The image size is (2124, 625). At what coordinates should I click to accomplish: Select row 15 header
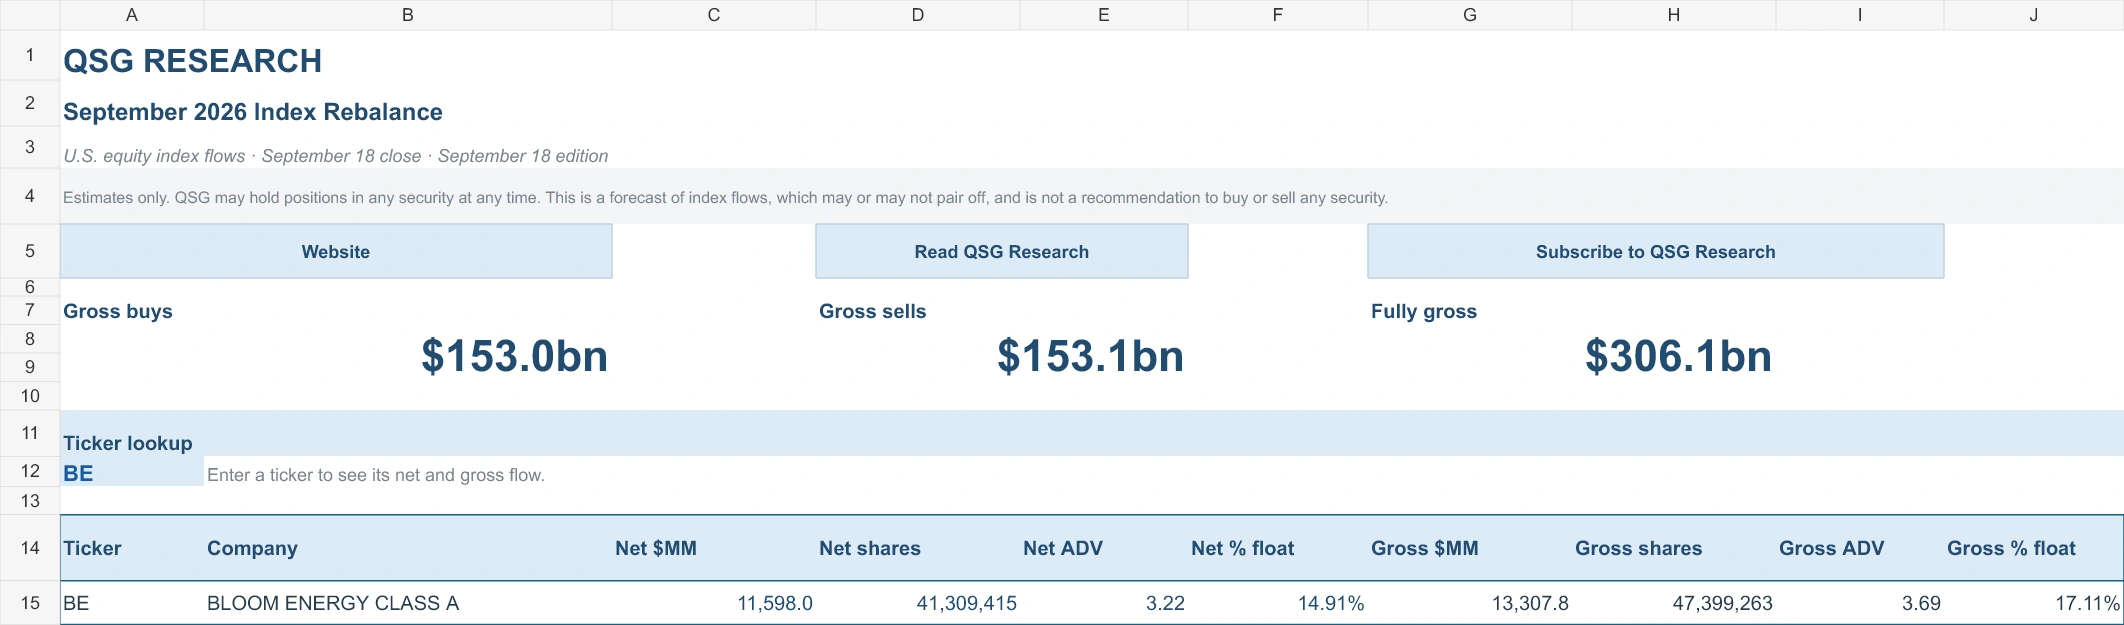pyautogui.click(x=30, y=603)
